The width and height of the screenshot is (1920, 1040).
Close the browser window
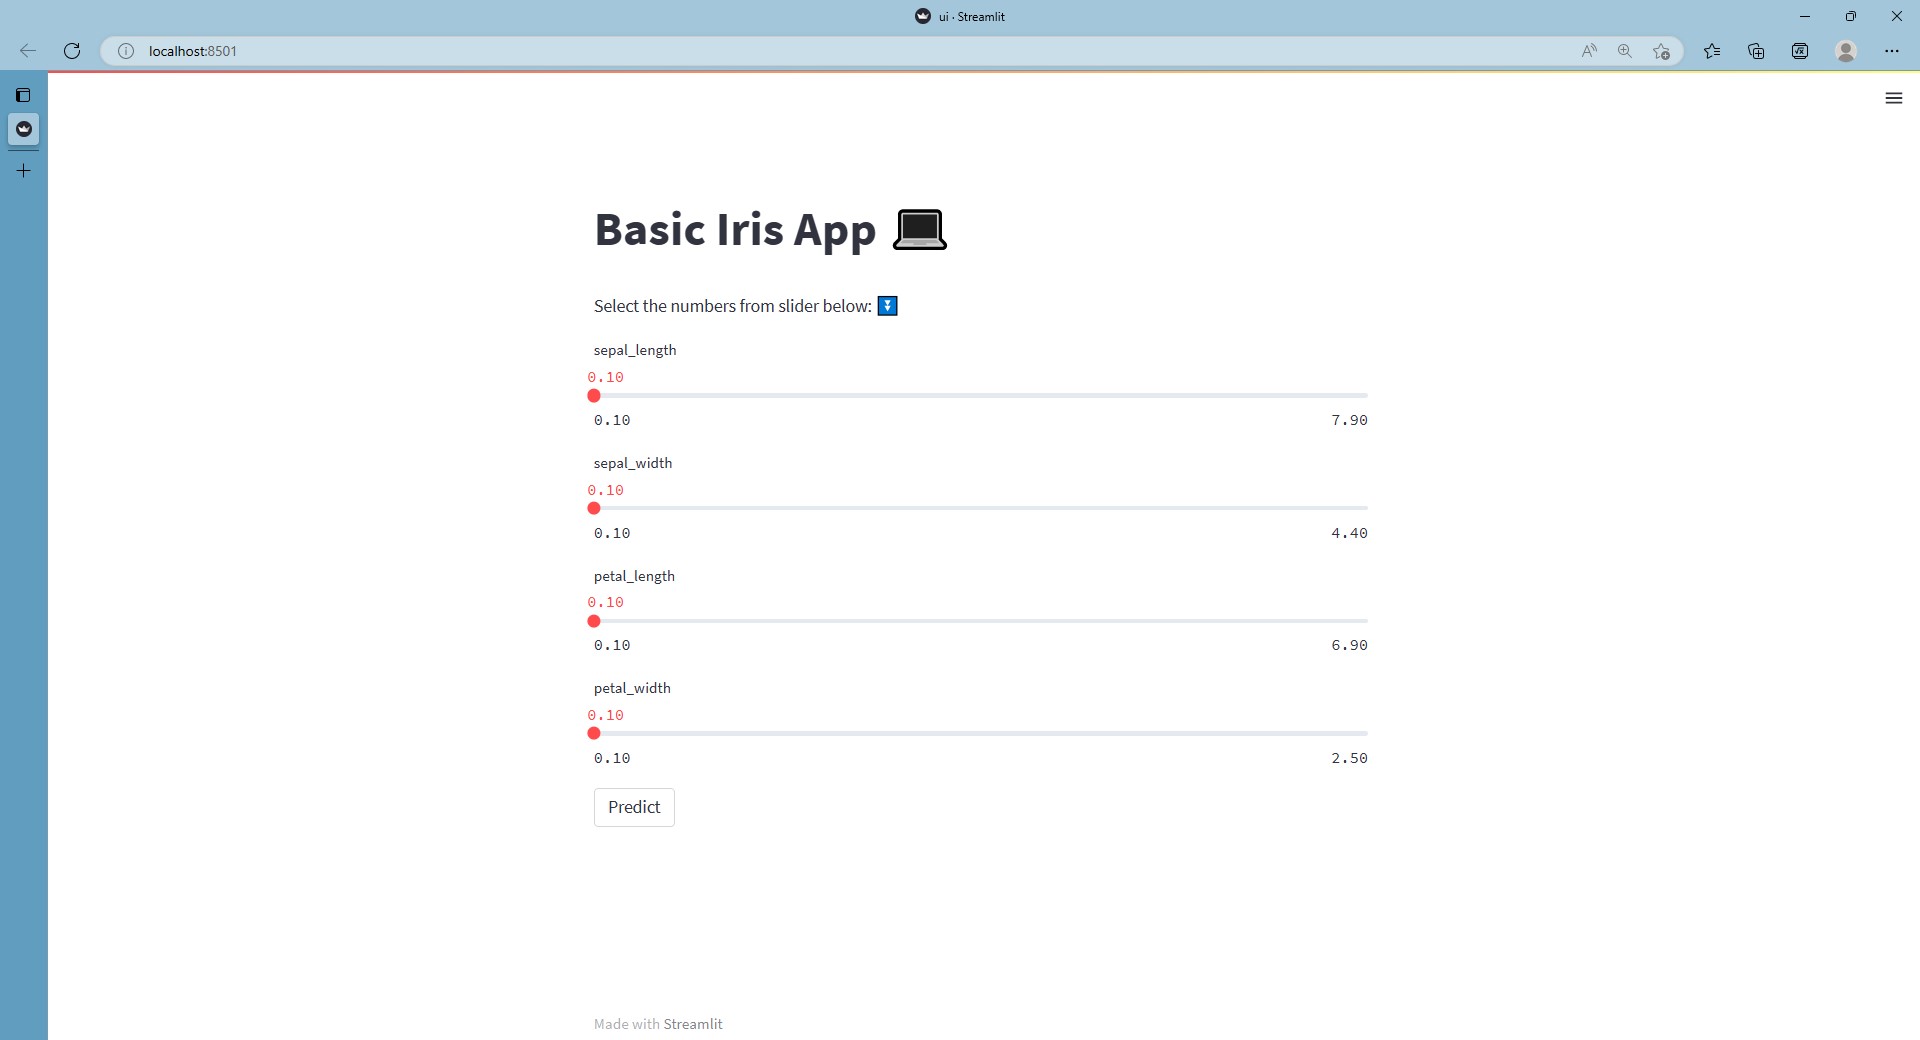(x=1897, y=16)
